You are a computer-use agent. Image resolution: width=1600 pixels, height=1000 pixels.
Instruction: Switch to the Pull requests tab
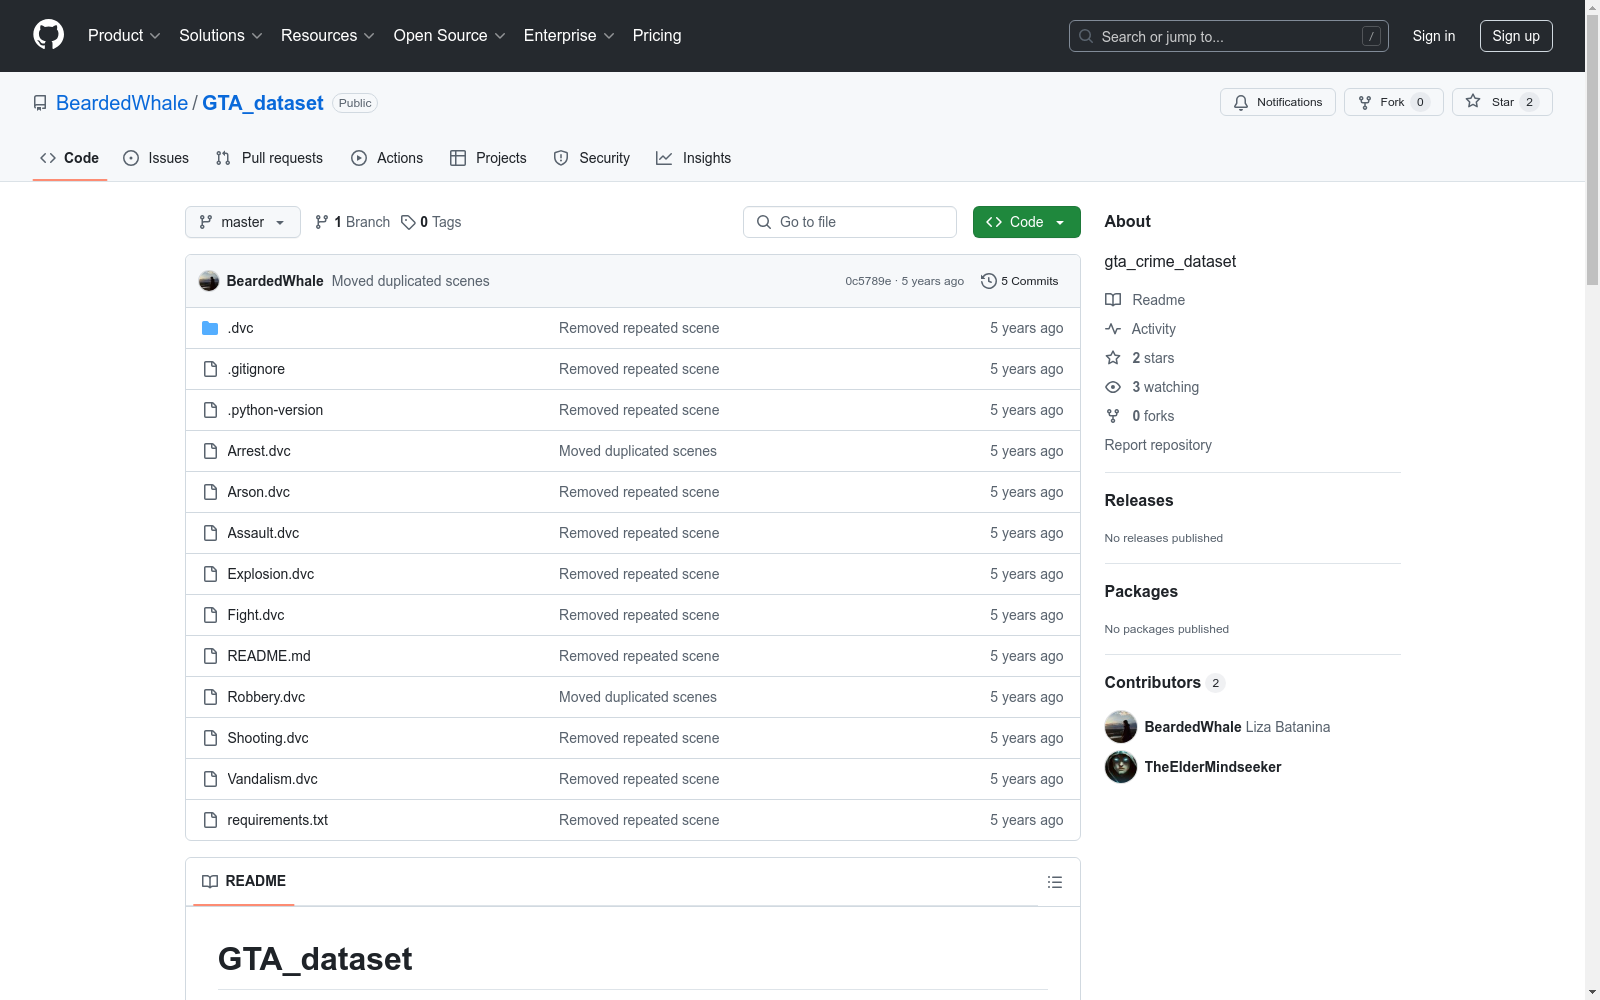pyautogui.click(x=269, y=158)
